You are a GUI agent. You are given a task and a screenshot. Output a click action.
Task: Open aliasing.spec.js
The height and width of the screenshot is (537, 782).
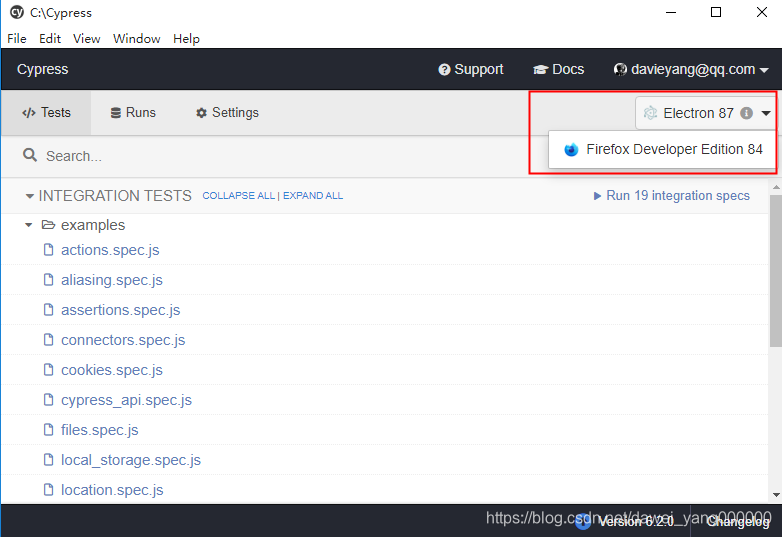(112, 280)
